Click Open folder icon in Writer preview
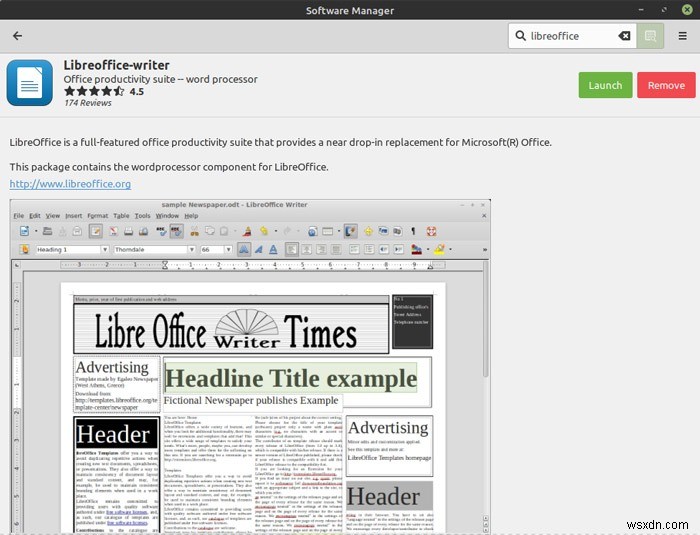Screen dimensions: 700x535 click(x=47, y=231)
